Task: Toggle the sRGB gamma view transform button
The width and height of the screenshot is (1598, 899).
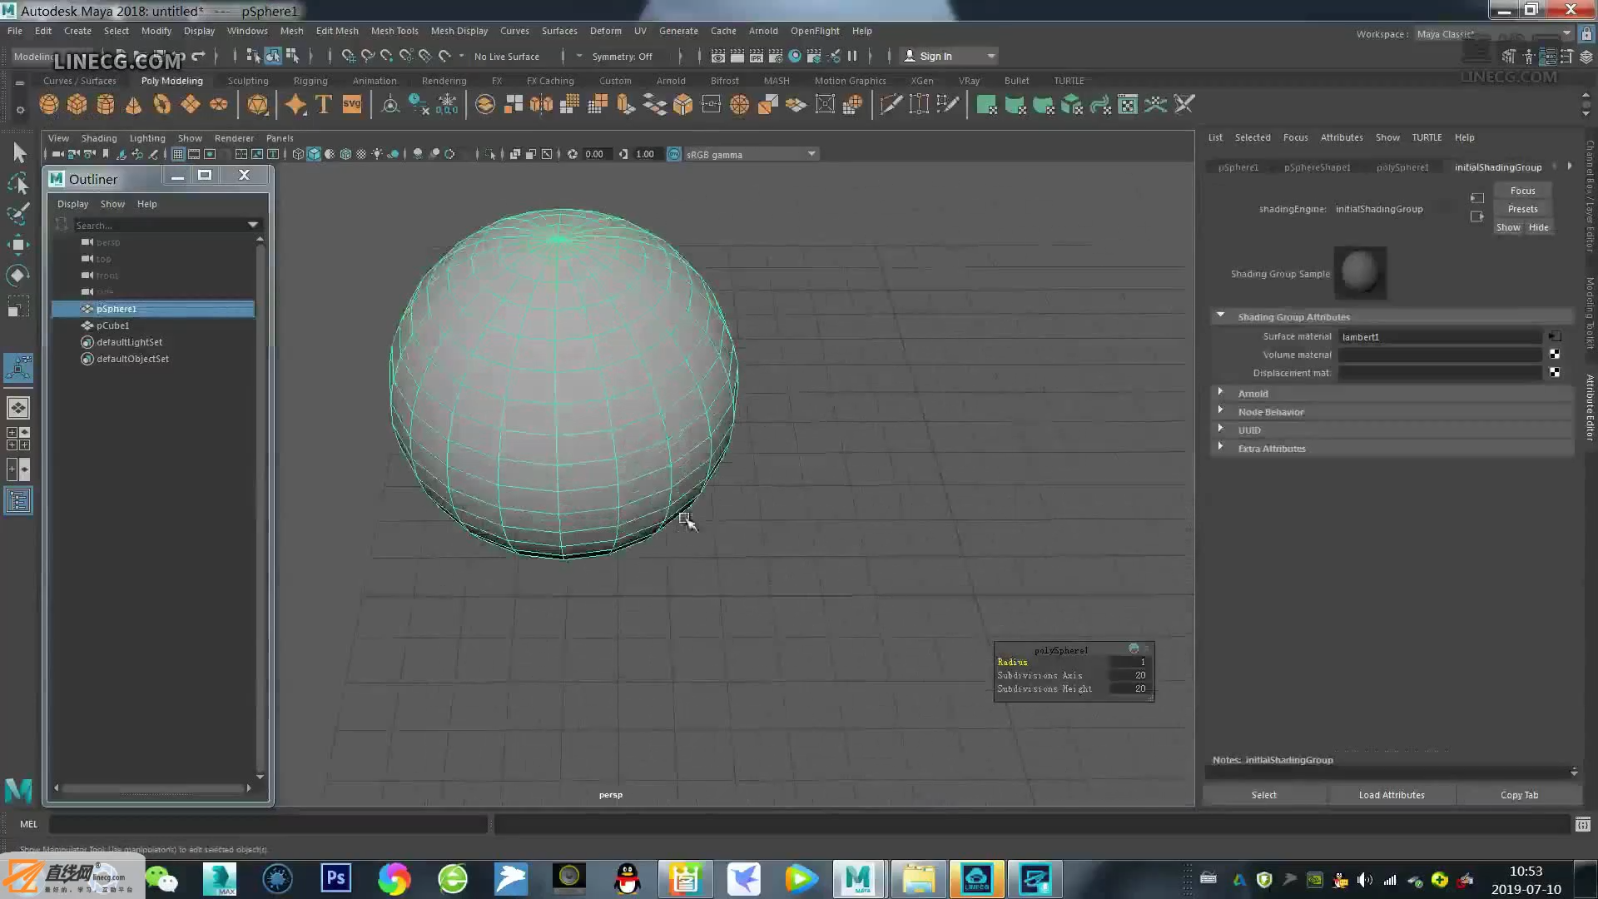Action: [x=674, y=154]
